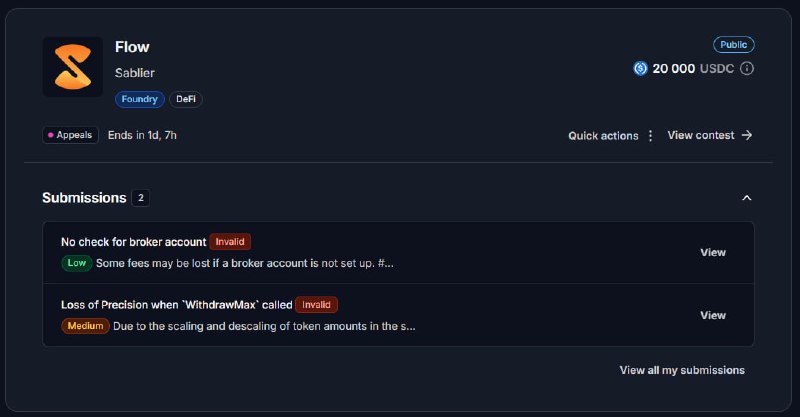View the broker account submission
Image resolution: width=800 pixels, height=417 pixels.
coord(713,253)
